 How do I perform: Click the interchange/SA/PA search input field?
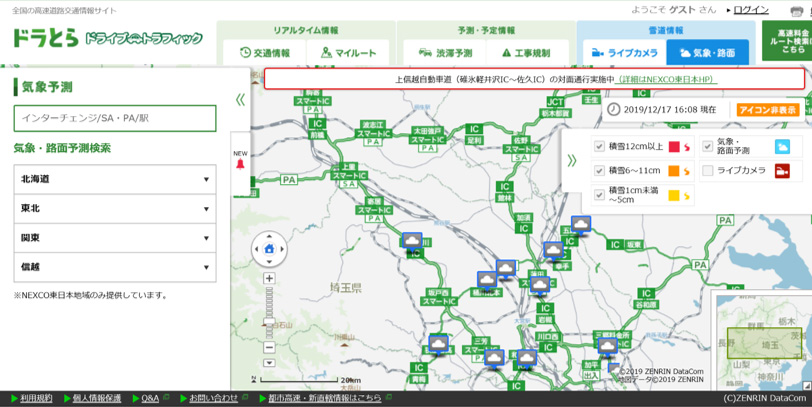click(x=114, y=118)
